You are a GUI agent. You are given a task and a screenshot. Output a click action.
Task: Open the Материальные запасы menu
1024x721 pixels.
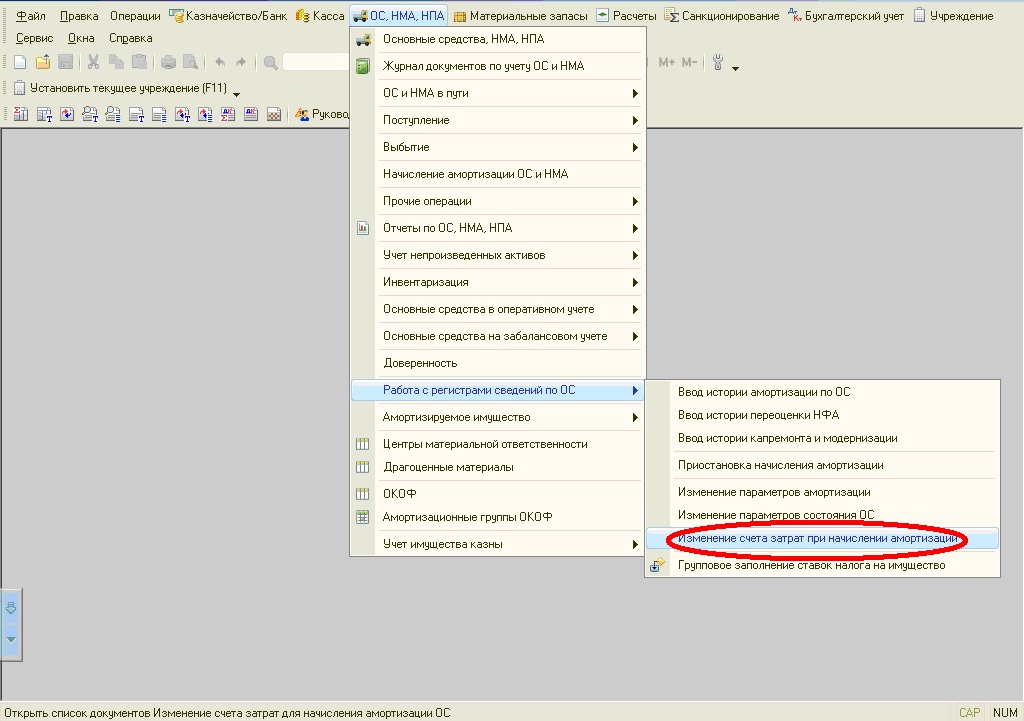[x=520, y=16]
